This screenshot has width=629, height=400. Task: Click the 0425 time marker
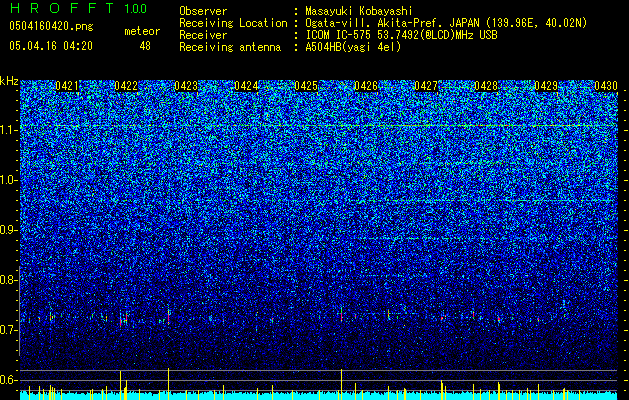(x=306, y=86)
